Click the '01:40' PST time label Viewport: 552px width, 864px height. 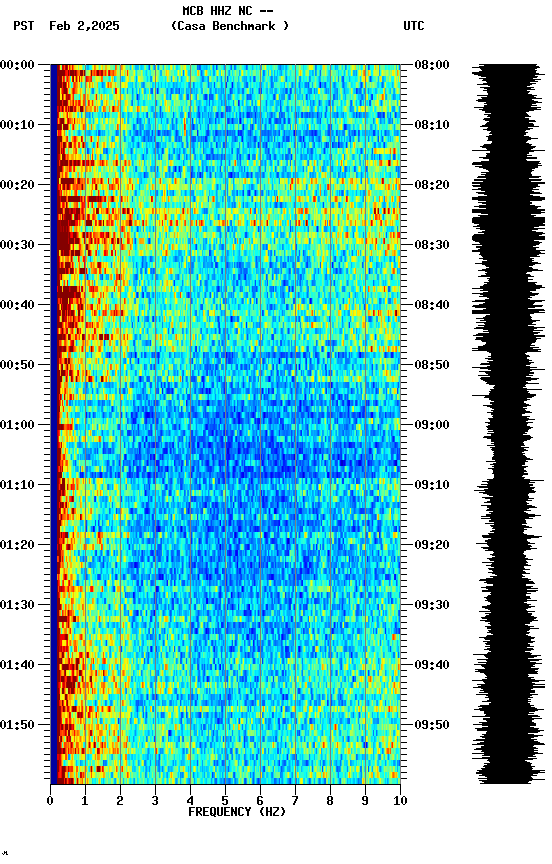(x=17, y=666)
